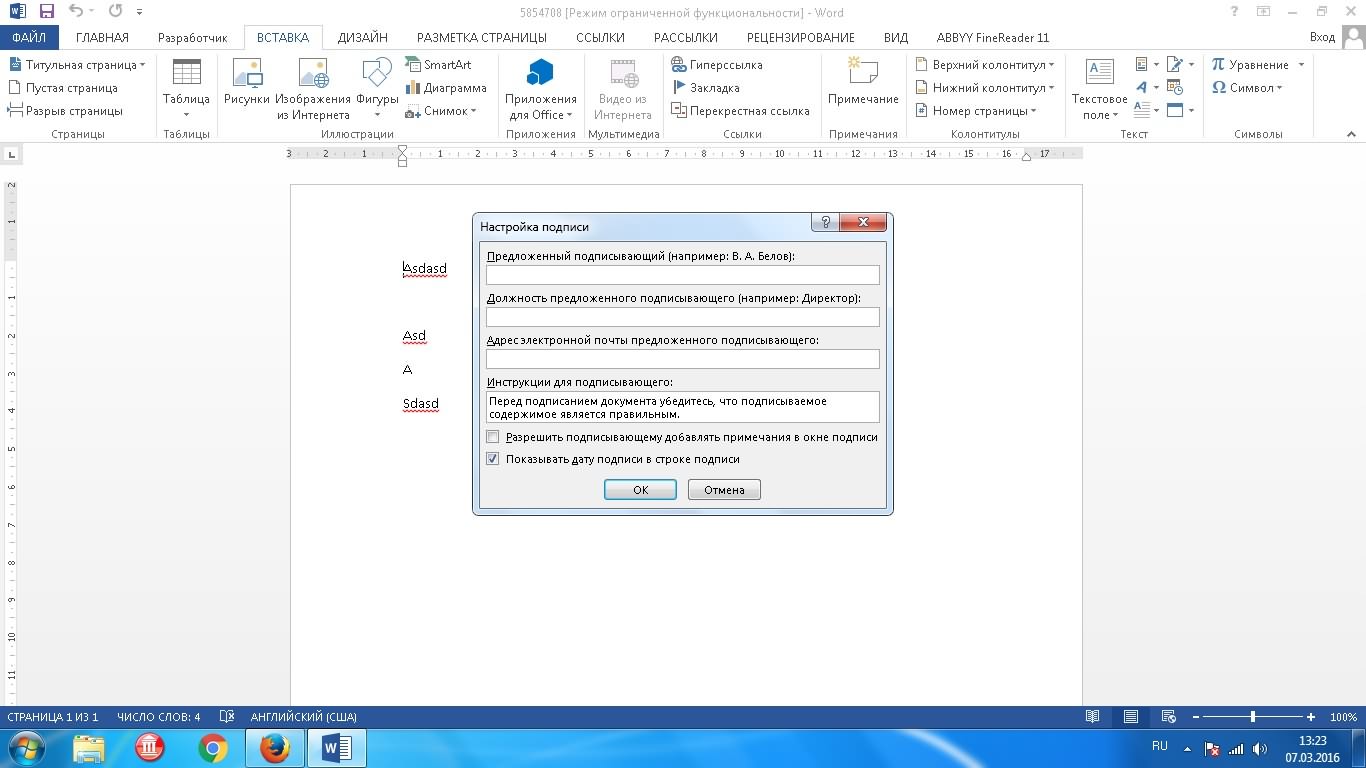Screen dimensions: 1366x768
Task: Insert a Перекрестная ссылка
Action: point(741,110)
